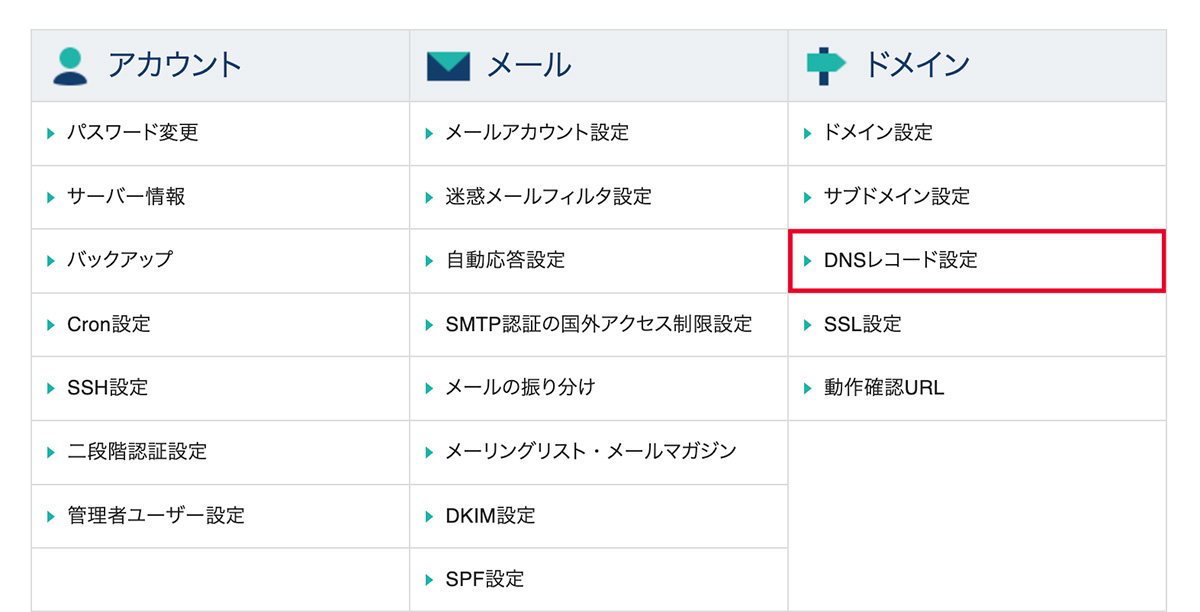The height and width of the screenshot is (612, 1200).
Task: Click the arrow icon beside SSL設定
Action: tap(806, 324)
